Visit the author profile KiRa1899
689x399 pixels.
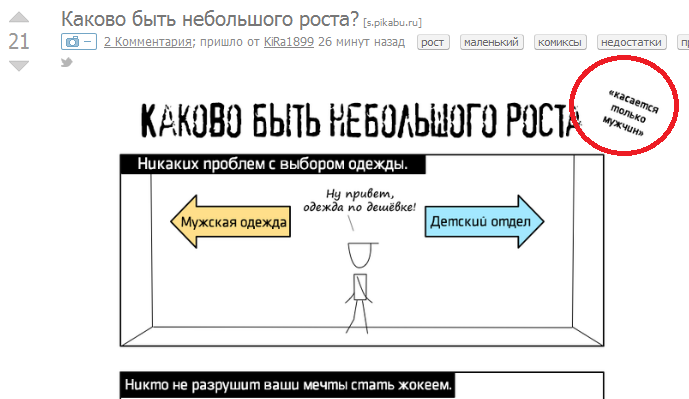pyautogui.click(x=289, y=42)
